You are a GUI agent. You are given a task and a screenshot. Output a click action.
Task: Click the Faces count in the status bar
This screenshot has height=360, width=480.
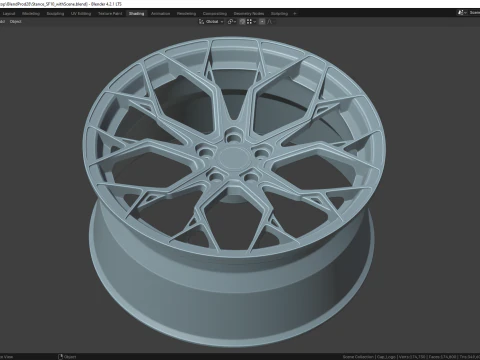(443, 357)
